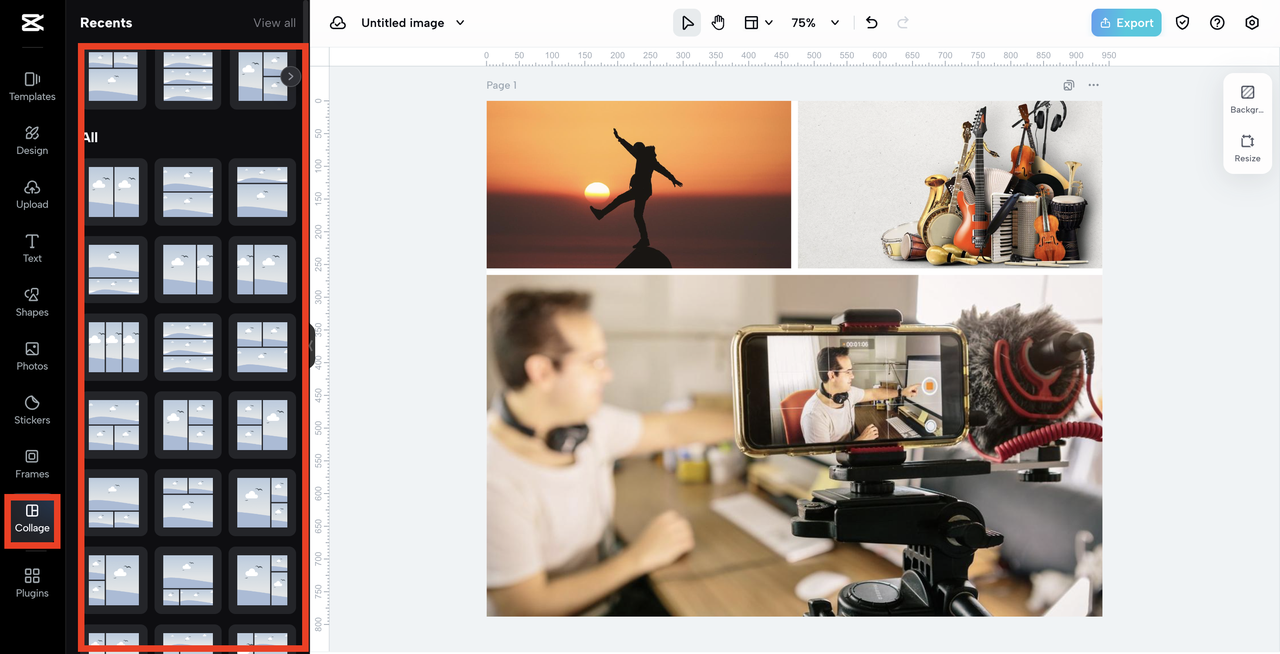
Task: Open the help question mark icon
Action: coord(1217,23)
